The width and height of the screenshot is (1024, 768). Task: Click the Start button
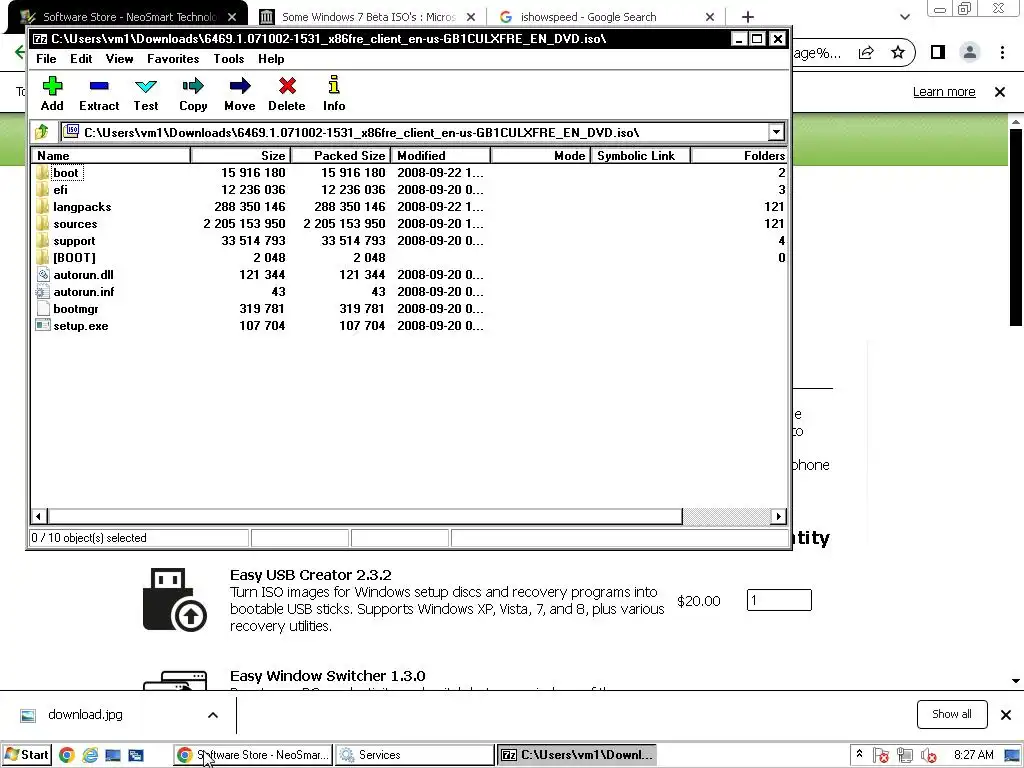[x=26, y=755]
